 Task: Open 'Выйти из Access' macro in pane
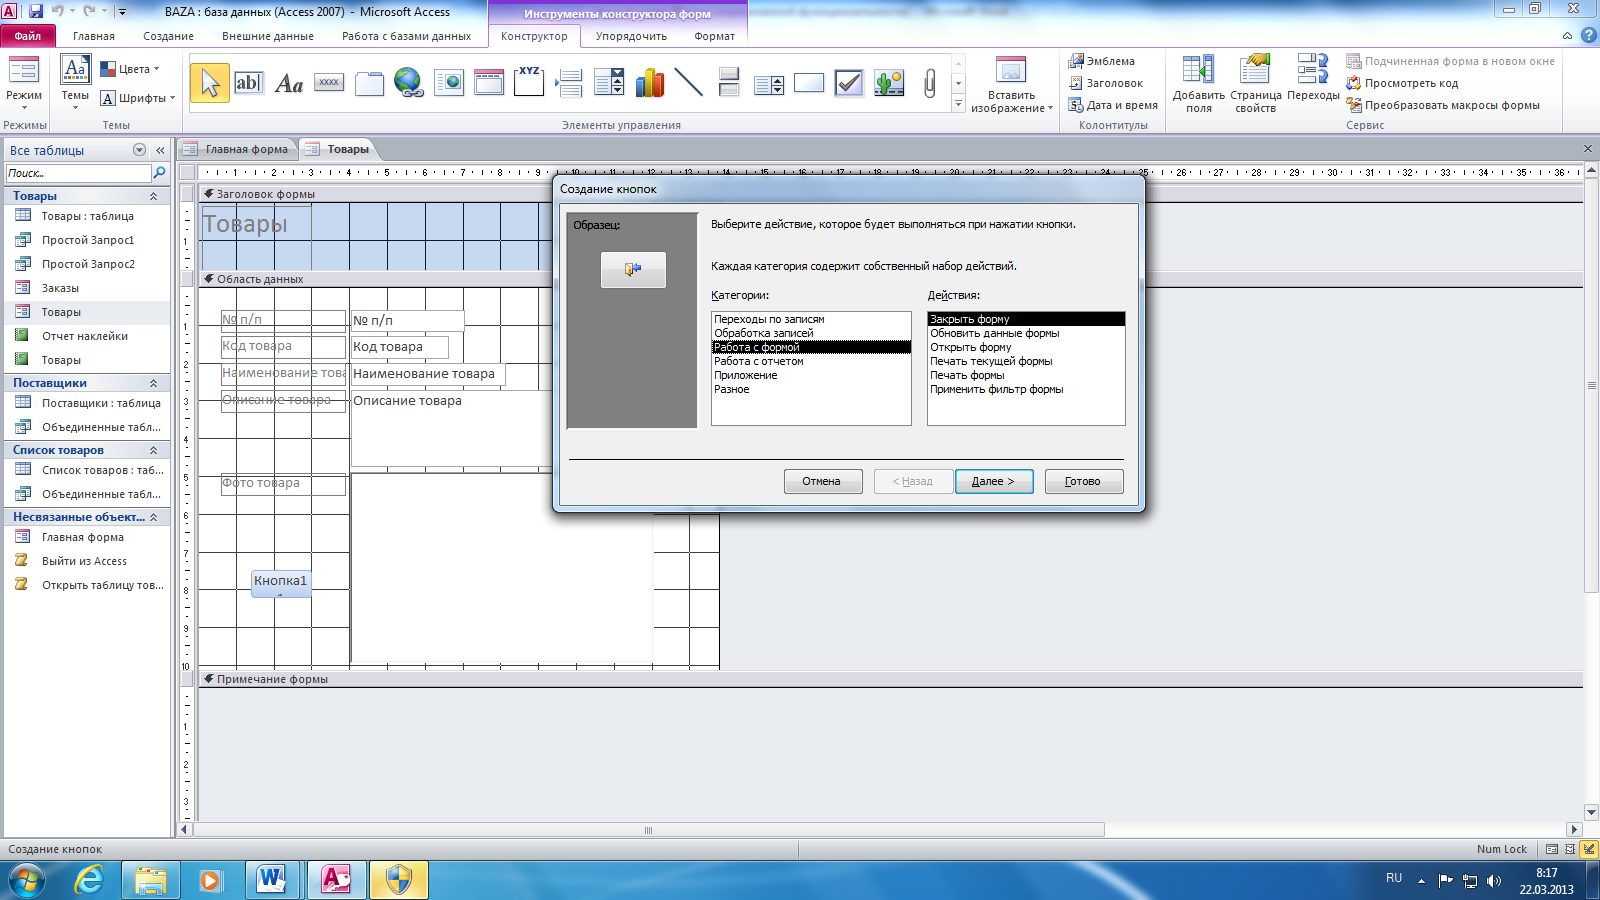click(x=84, y=561)
